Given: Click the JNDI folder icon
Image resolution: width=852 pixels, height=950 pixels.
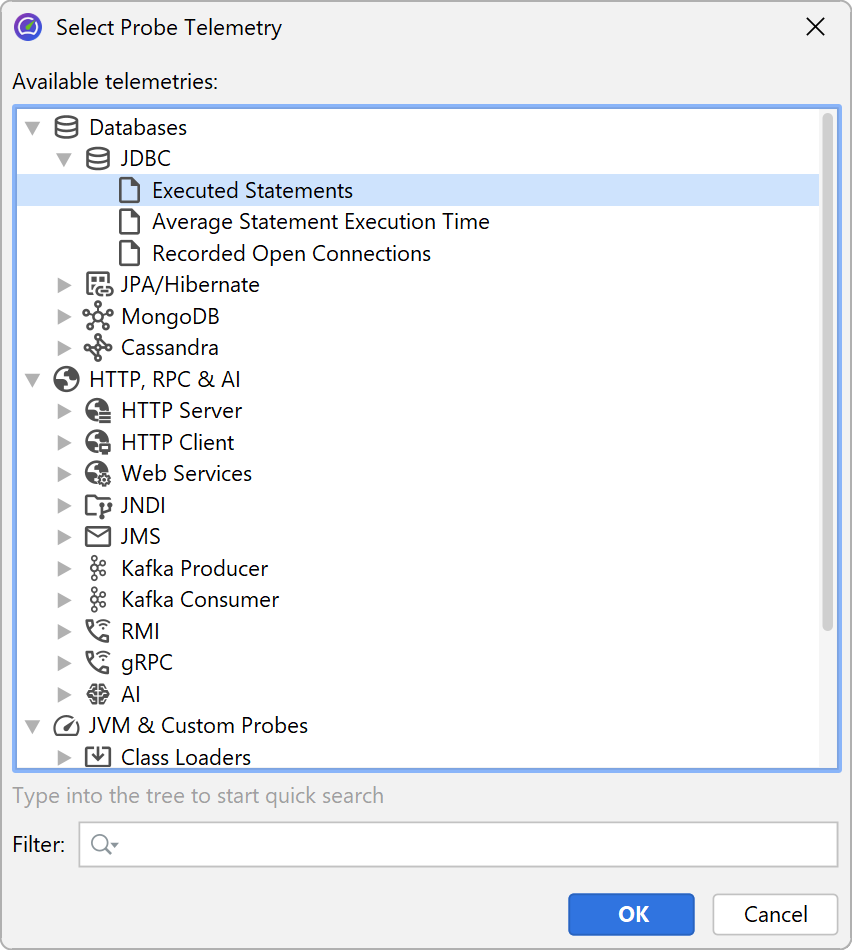Looking at the screenshot, I should [x=98, y=506].
